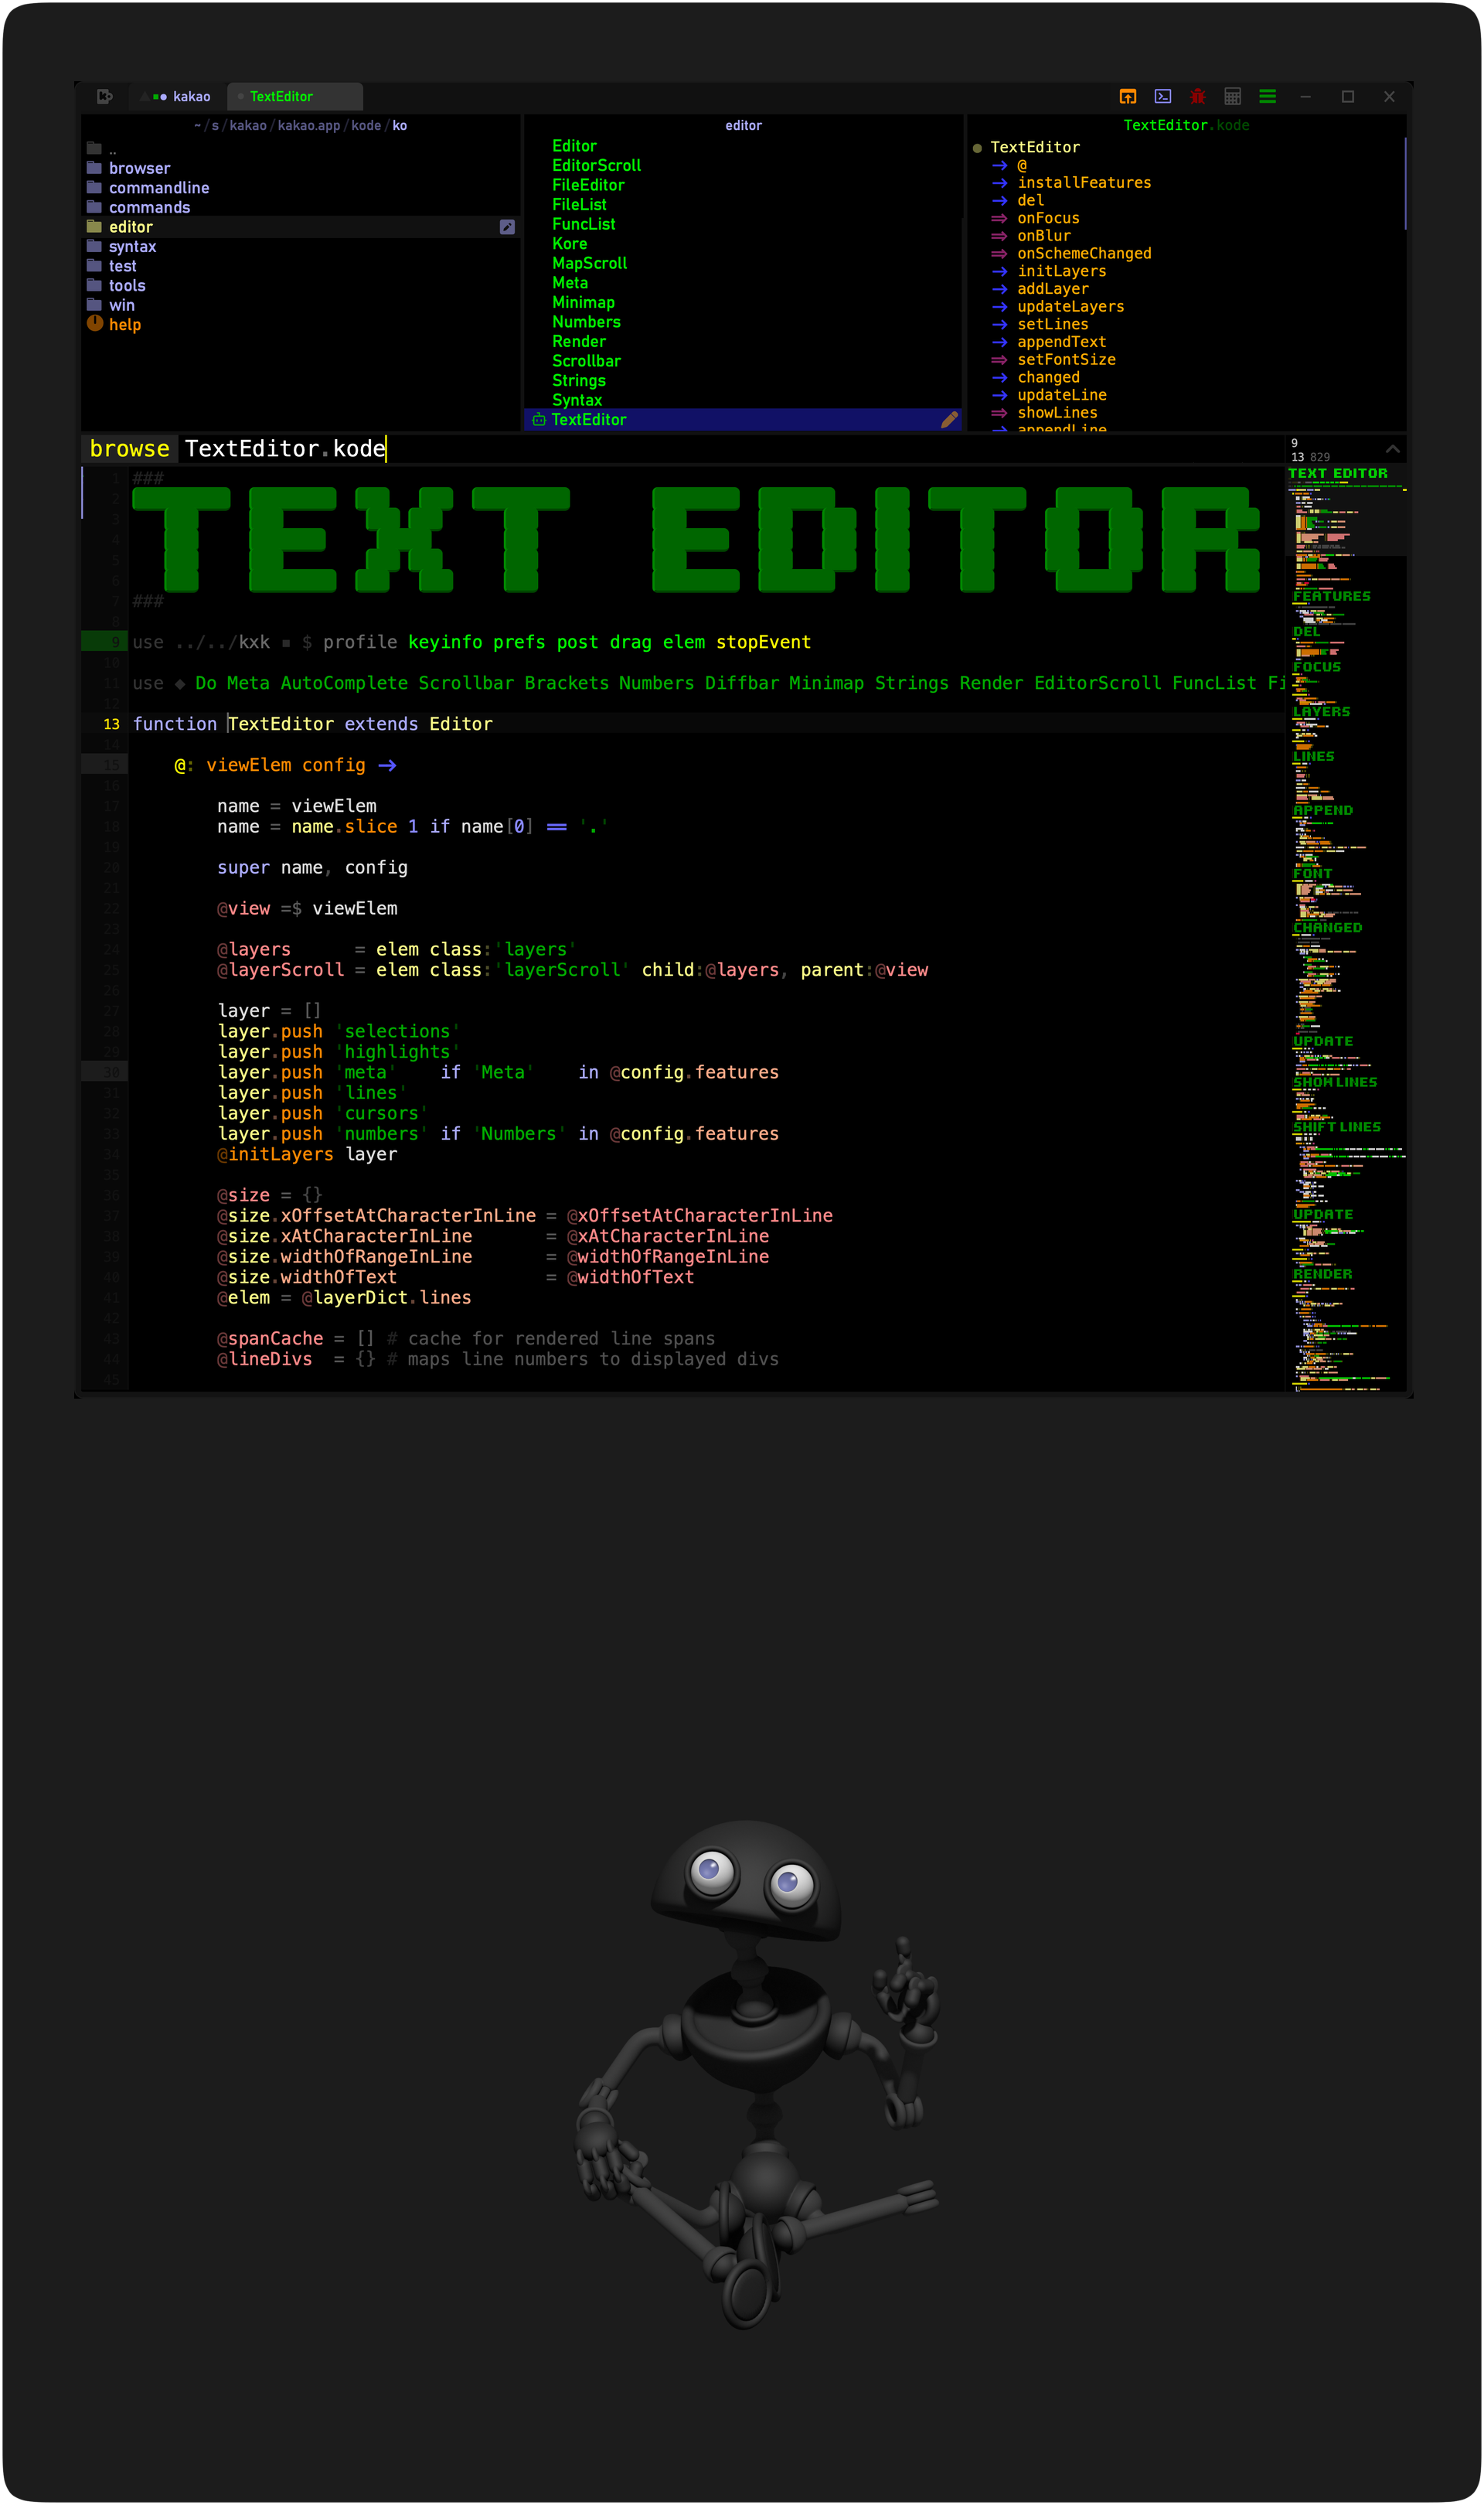Click the file icon left of selected TextEditor row
Image resolution: width=1484 pixels, height=2505 pixels.
(x=539, y=420)
